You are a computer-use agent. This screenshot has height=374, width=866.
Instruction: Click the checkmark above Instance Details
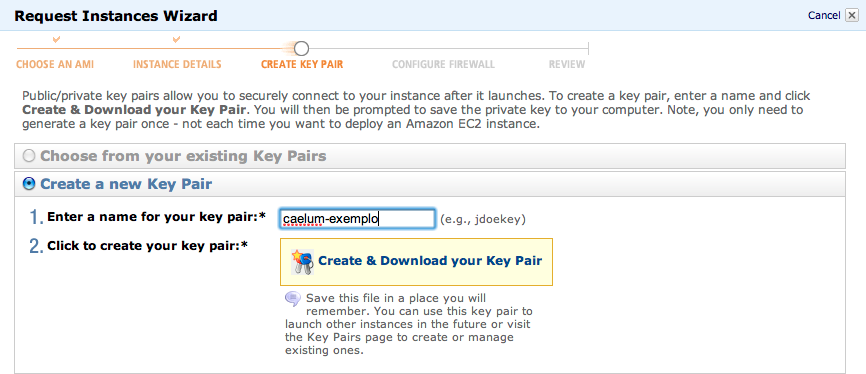pos(176,40)
